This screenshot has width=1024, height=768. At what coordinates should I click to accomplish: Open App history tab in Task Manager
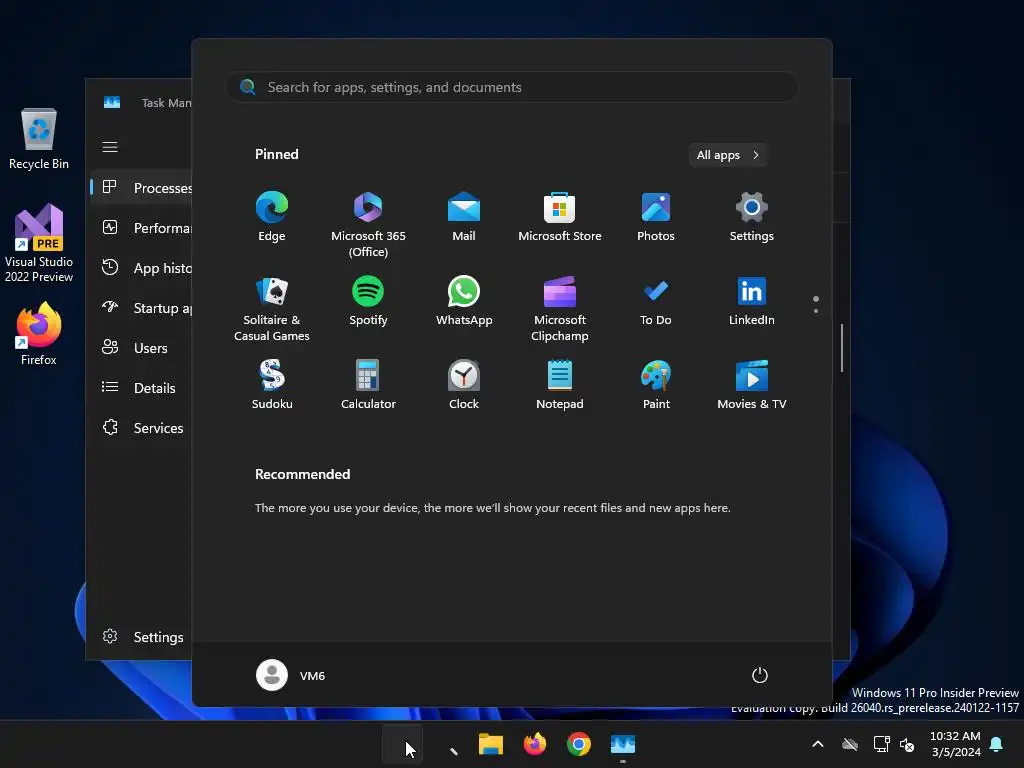click(x=141, y=268)
